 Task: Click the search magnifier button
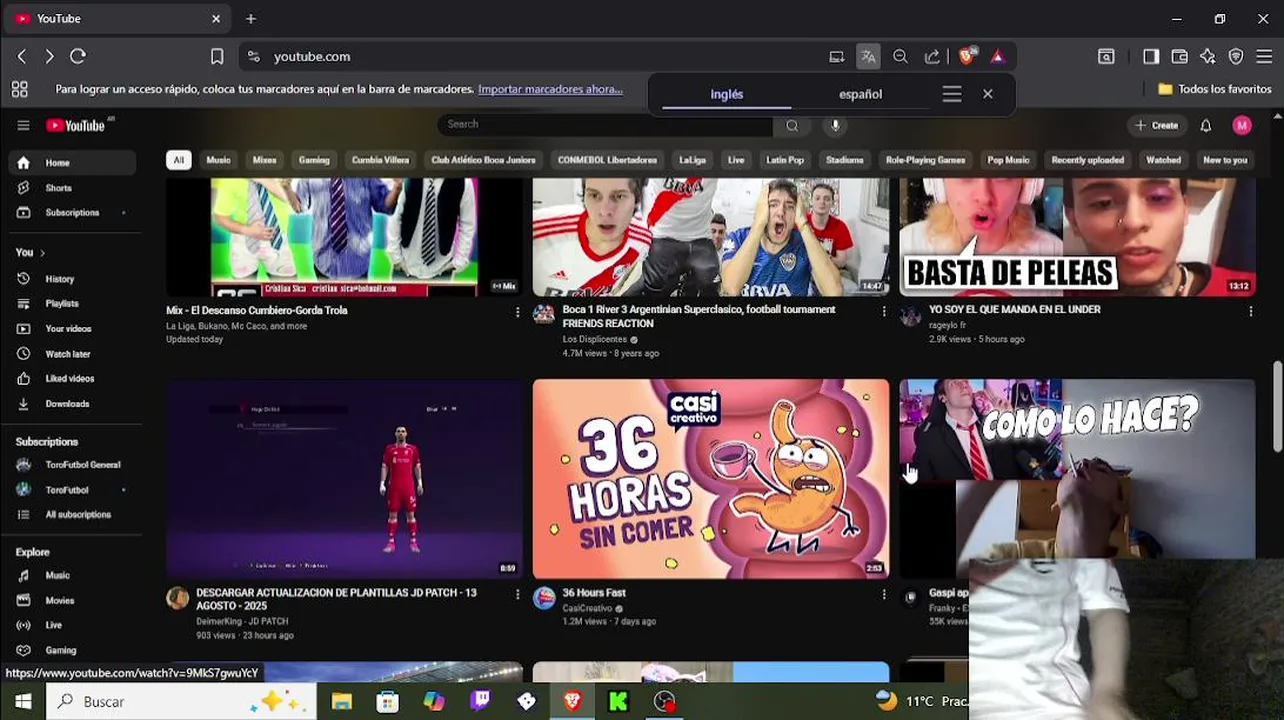point(792,125)
